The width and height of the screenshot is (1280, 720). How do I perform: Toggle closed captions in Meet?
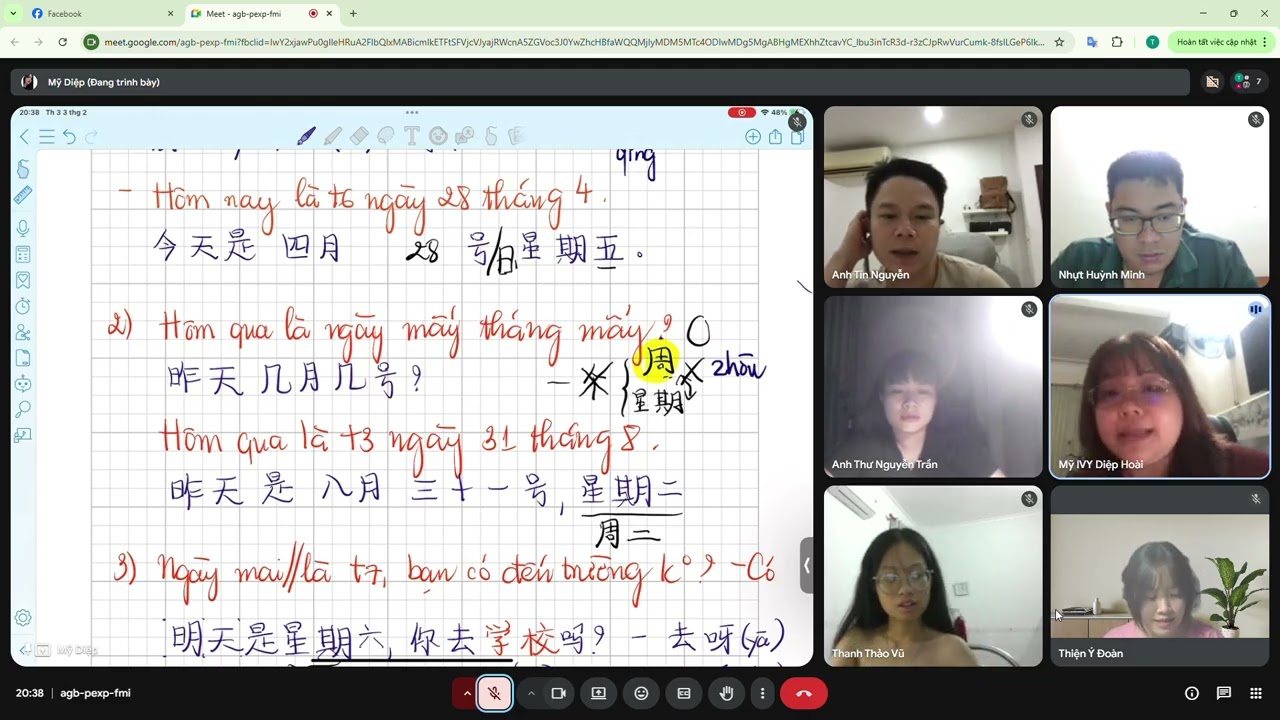coord(684,693)
